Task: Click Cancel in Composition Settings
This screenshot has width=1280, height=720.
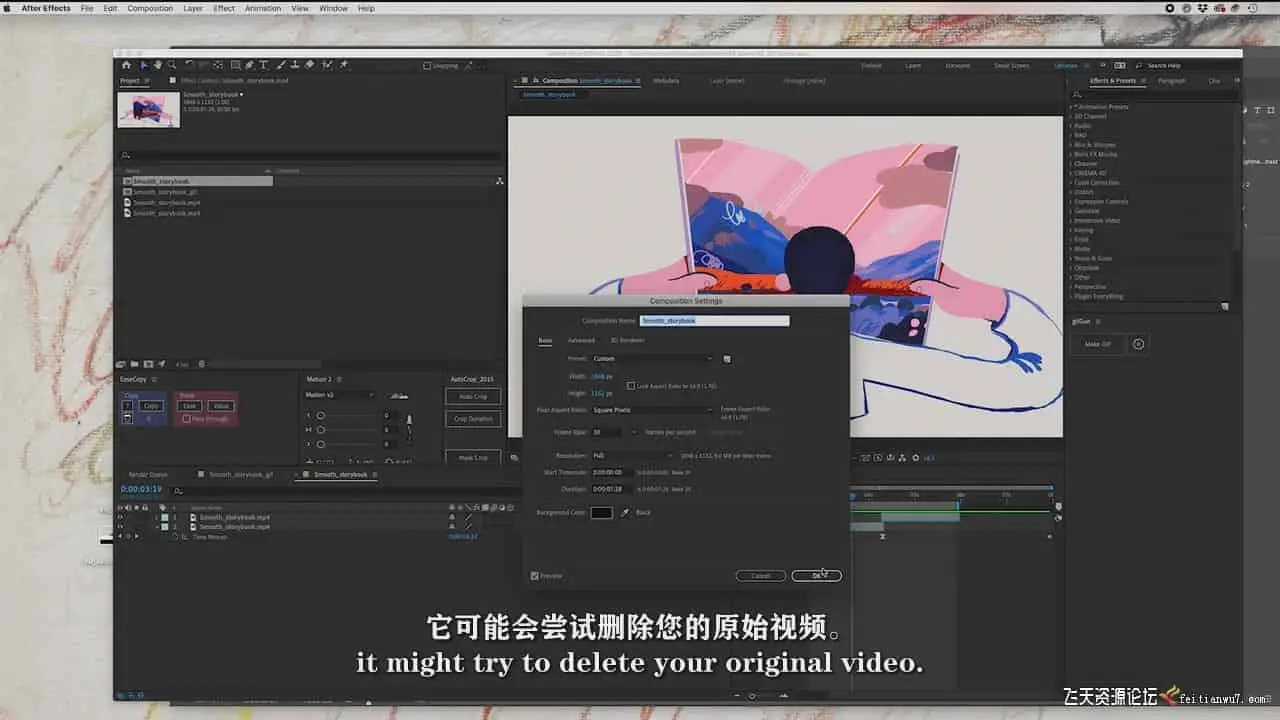Action: (x=761, y=576)
